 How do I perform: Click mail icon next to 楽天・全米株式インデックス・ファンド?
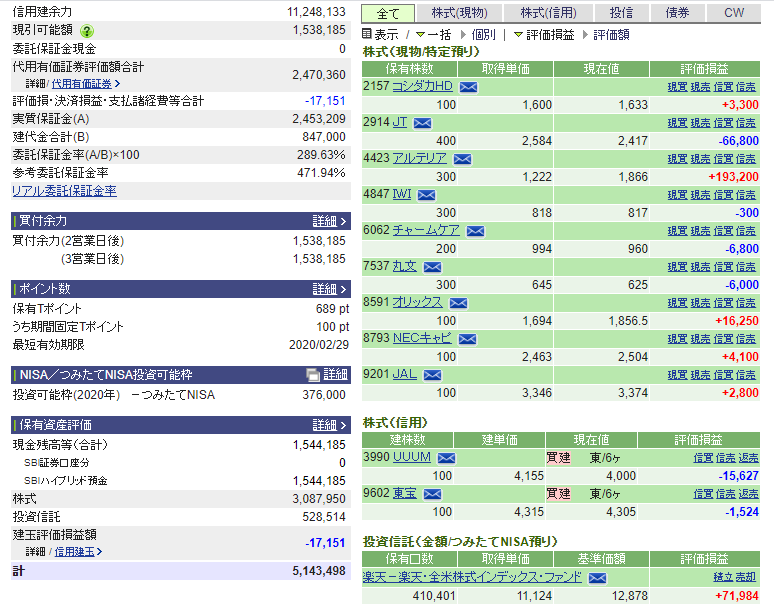point(597,578)
